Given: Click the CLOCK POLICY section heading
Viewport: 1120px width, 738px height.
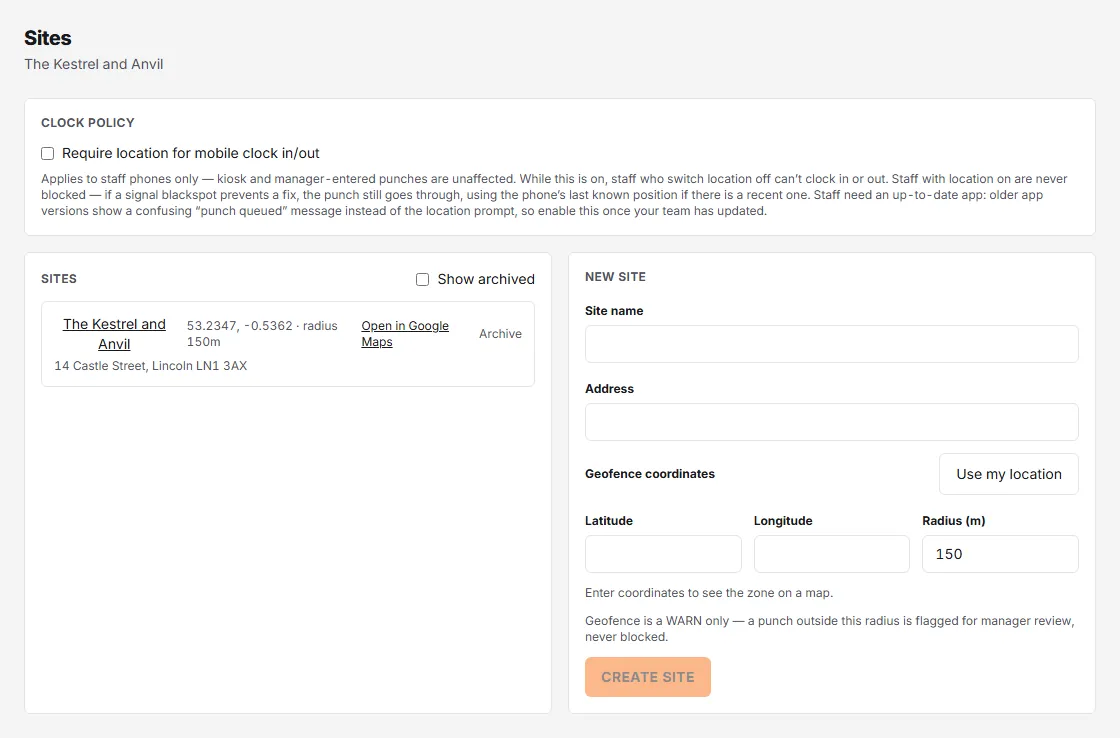Looking at the screenshot, I should 88,123.
